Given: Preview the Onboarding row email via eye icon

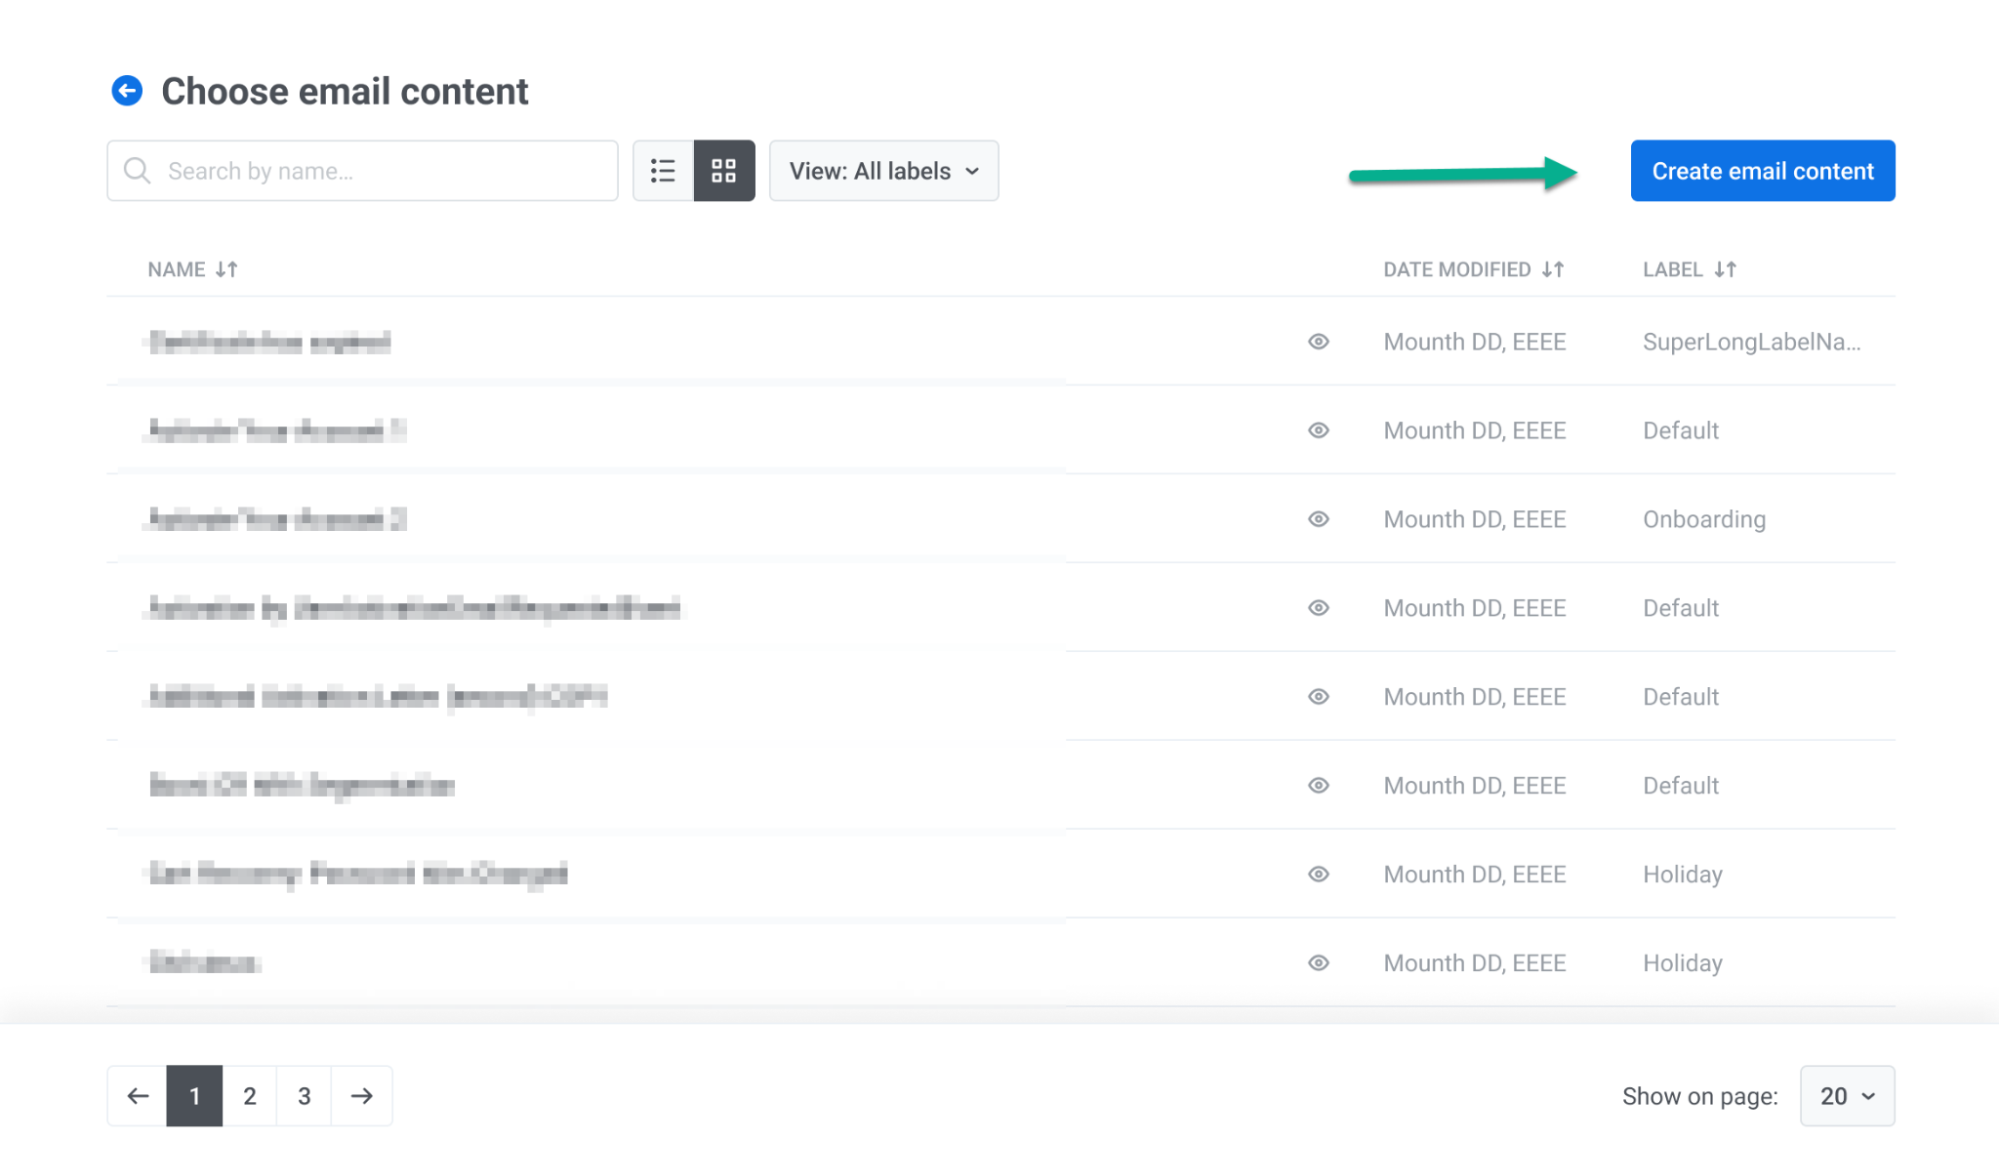Looking at the screenshot, I should coord(1318,519).
